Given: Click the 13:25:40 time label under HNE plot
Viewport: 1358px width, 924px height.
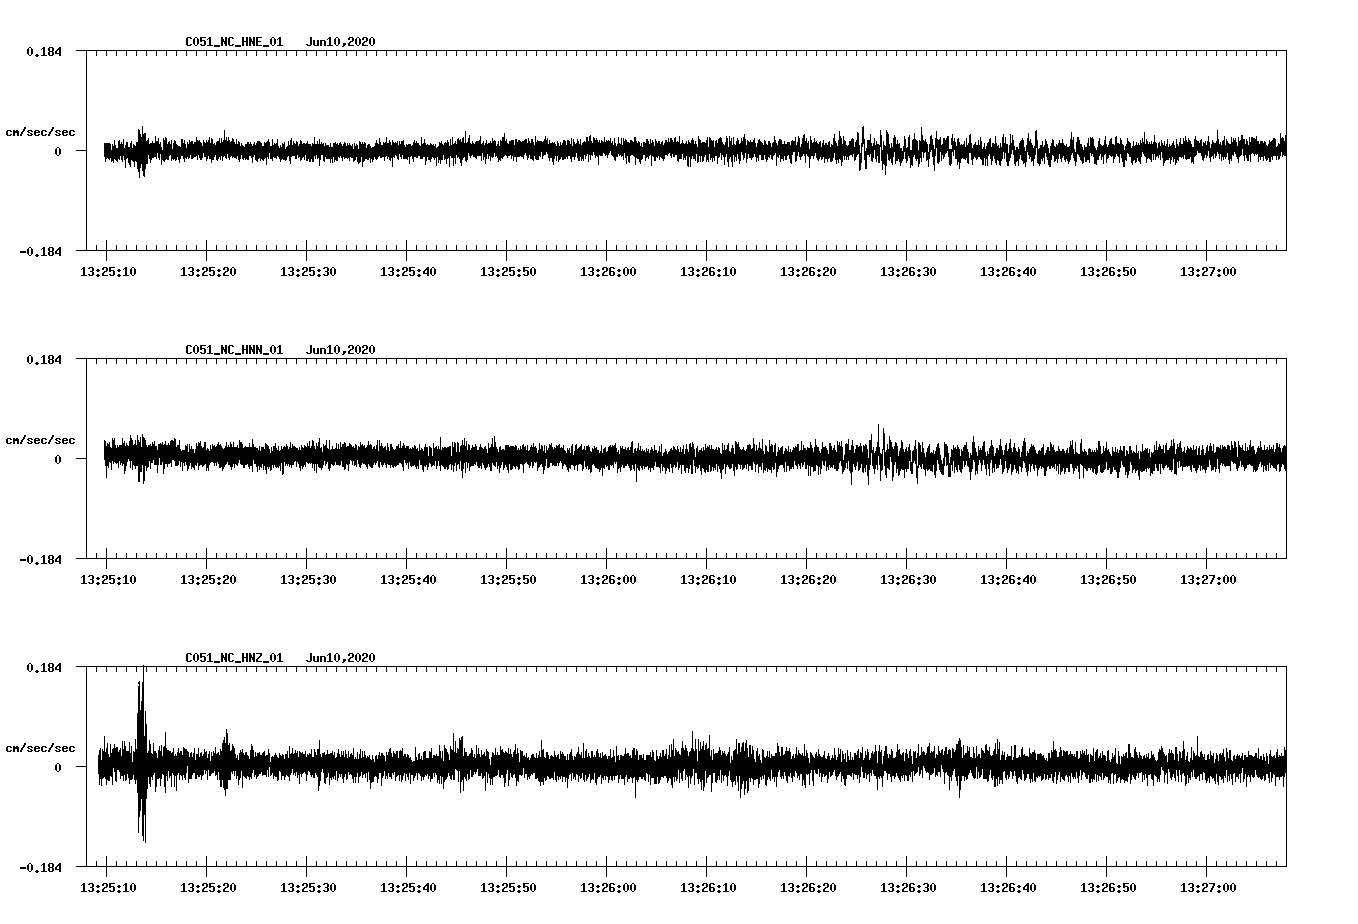Looking at the screenshot, I should (x=407, y=272).
